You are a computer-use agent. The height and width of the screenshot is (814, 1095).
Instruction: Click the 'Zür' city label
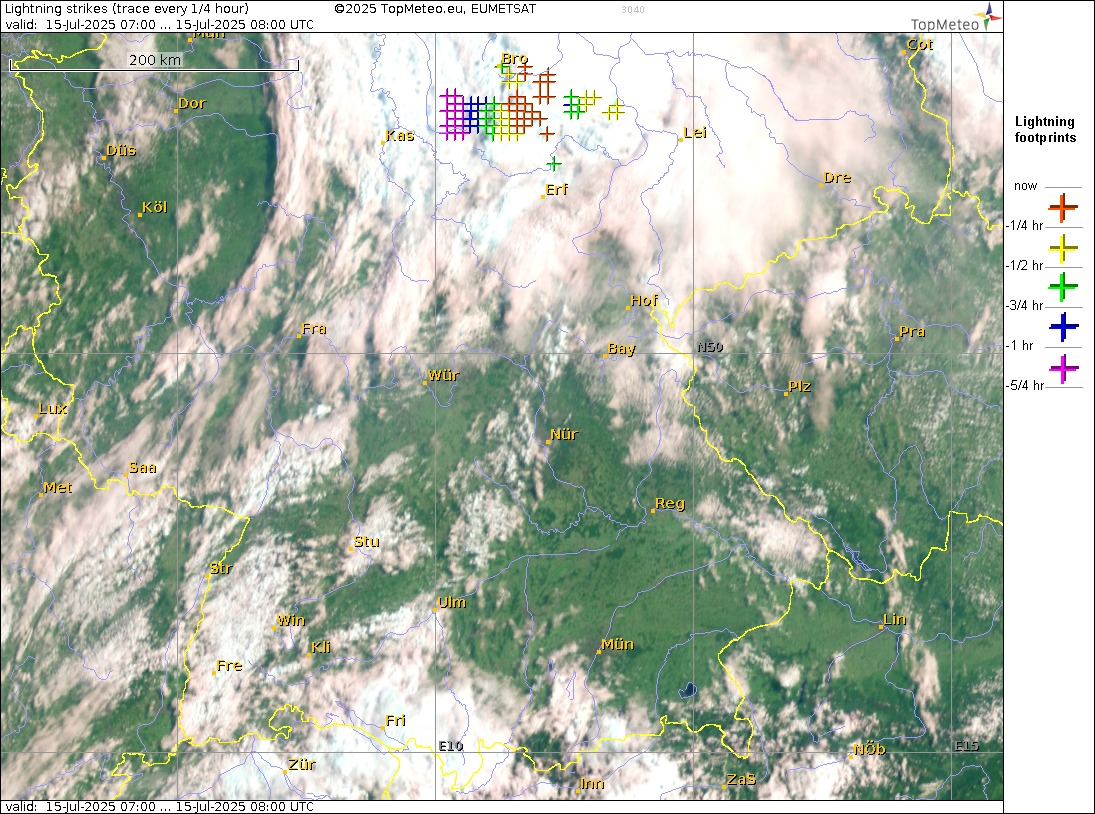click(302, 764)
